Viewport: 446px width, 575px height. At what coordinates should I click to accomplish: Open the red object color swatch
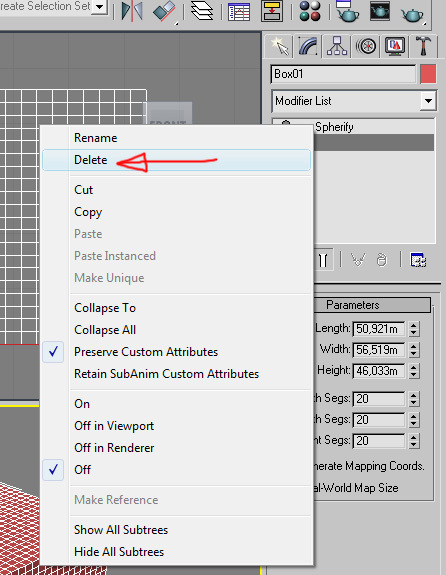(x=428, y=74)
